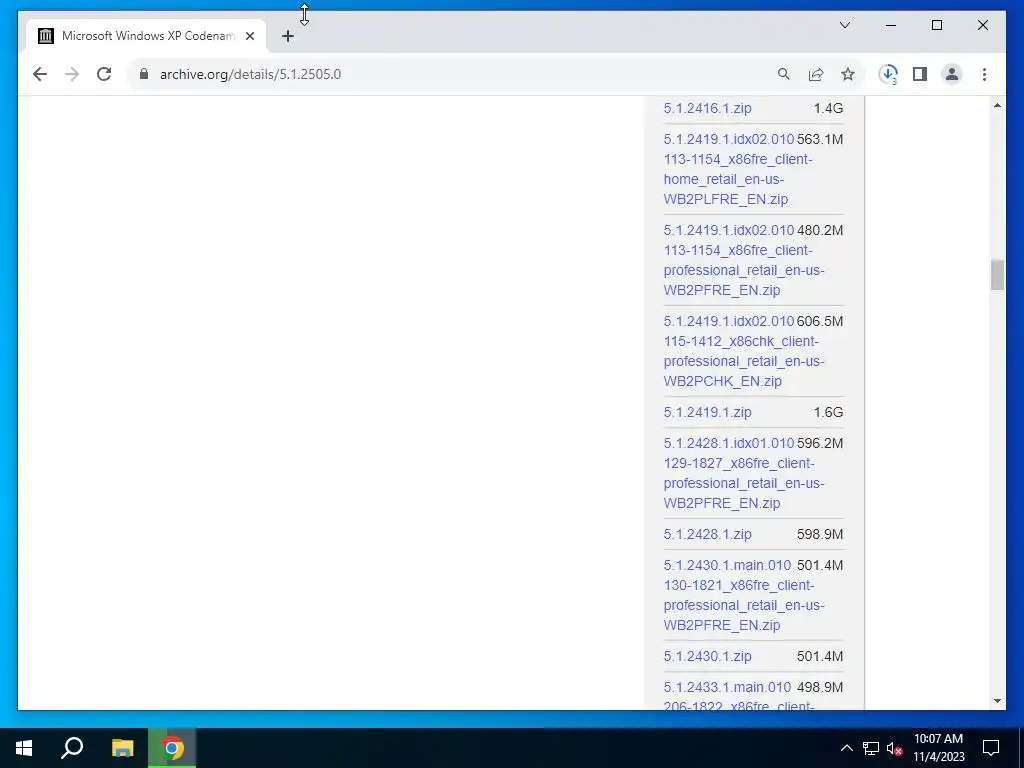The height and width of the screenshot is (768, 1024).
Task: Focus the archive.org address bar
Action: pos(451,74)
